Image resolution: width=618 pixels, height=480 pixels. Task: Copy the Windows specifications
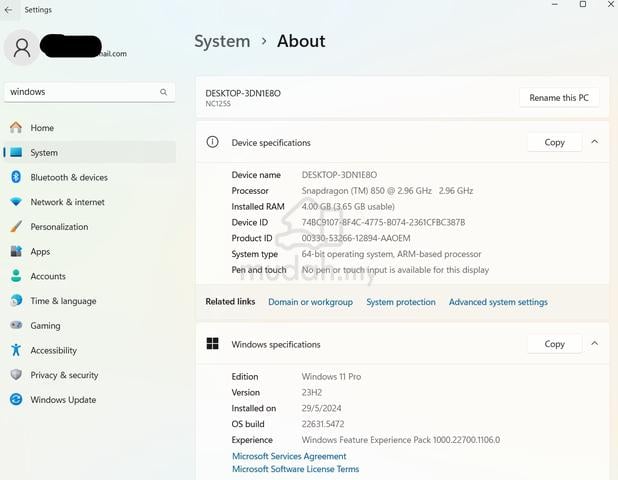click(555, 344)
